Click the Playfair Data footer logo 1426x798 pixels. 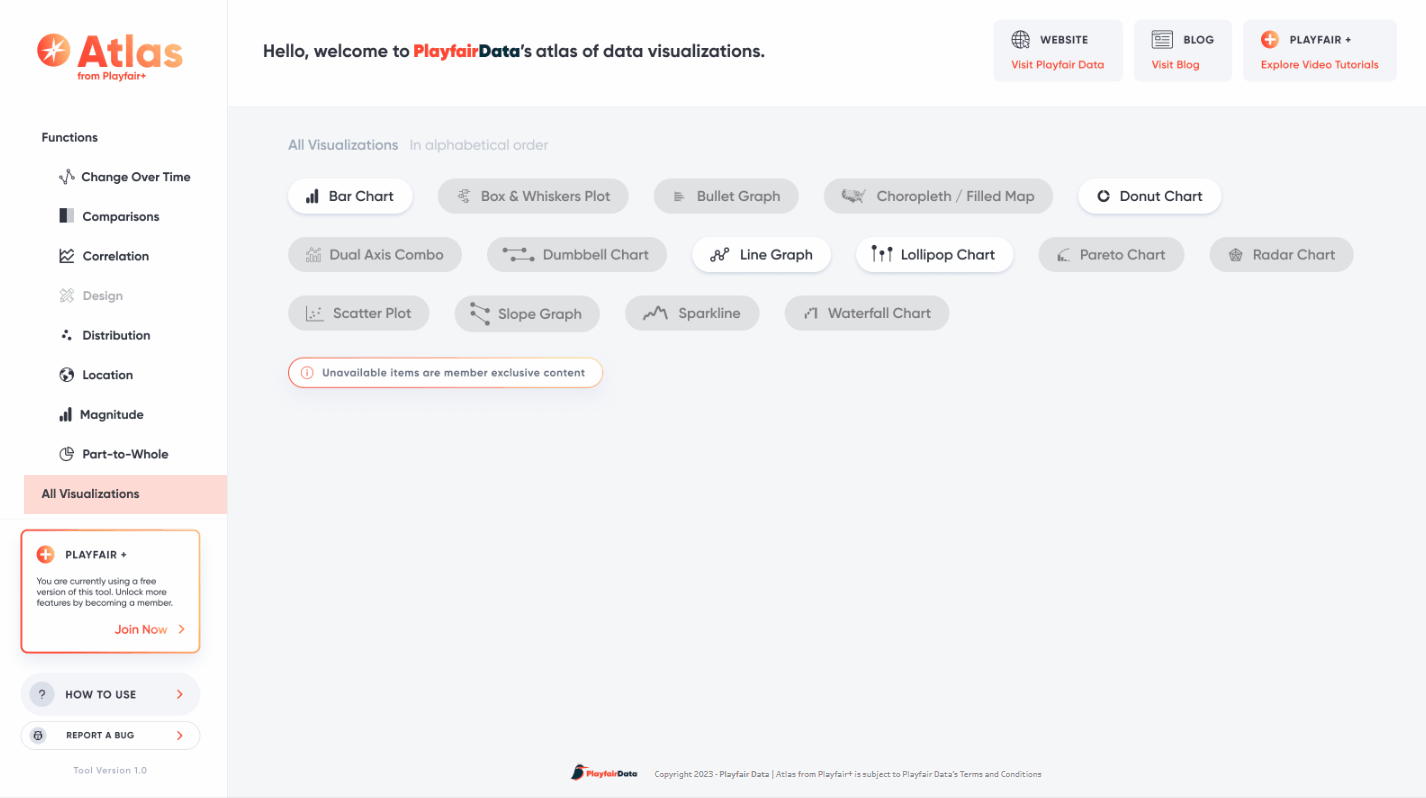[604, 773]
